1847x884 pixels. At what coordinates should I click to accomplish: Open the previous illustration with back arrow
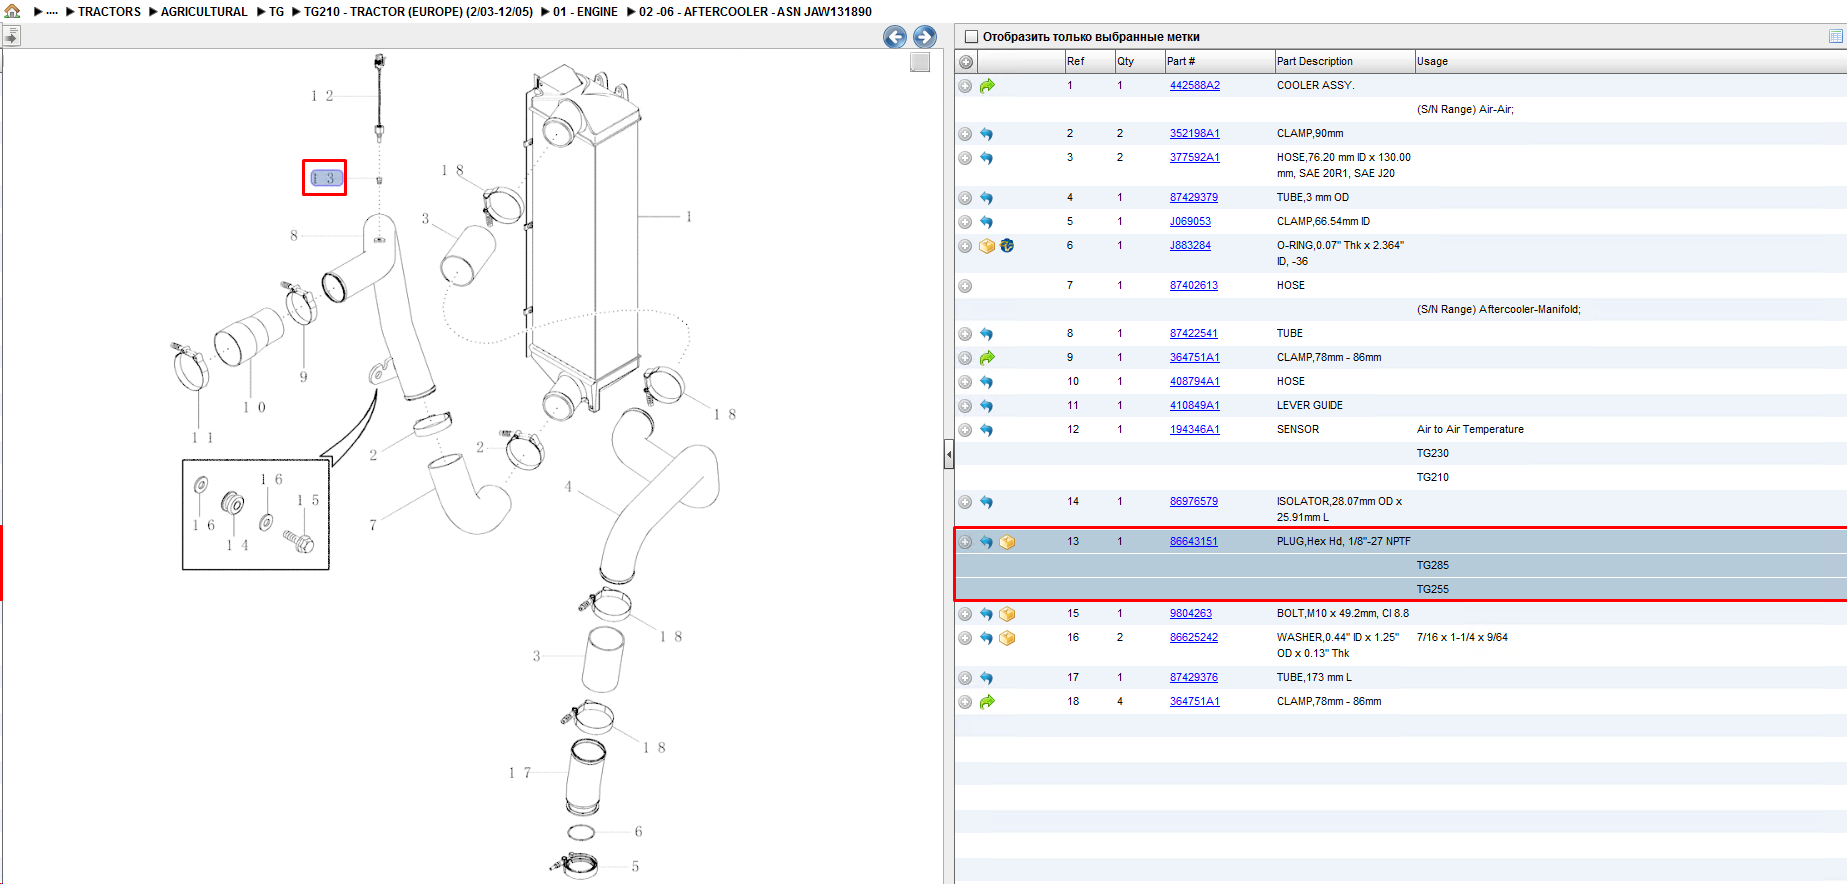[x=895, y=37]
